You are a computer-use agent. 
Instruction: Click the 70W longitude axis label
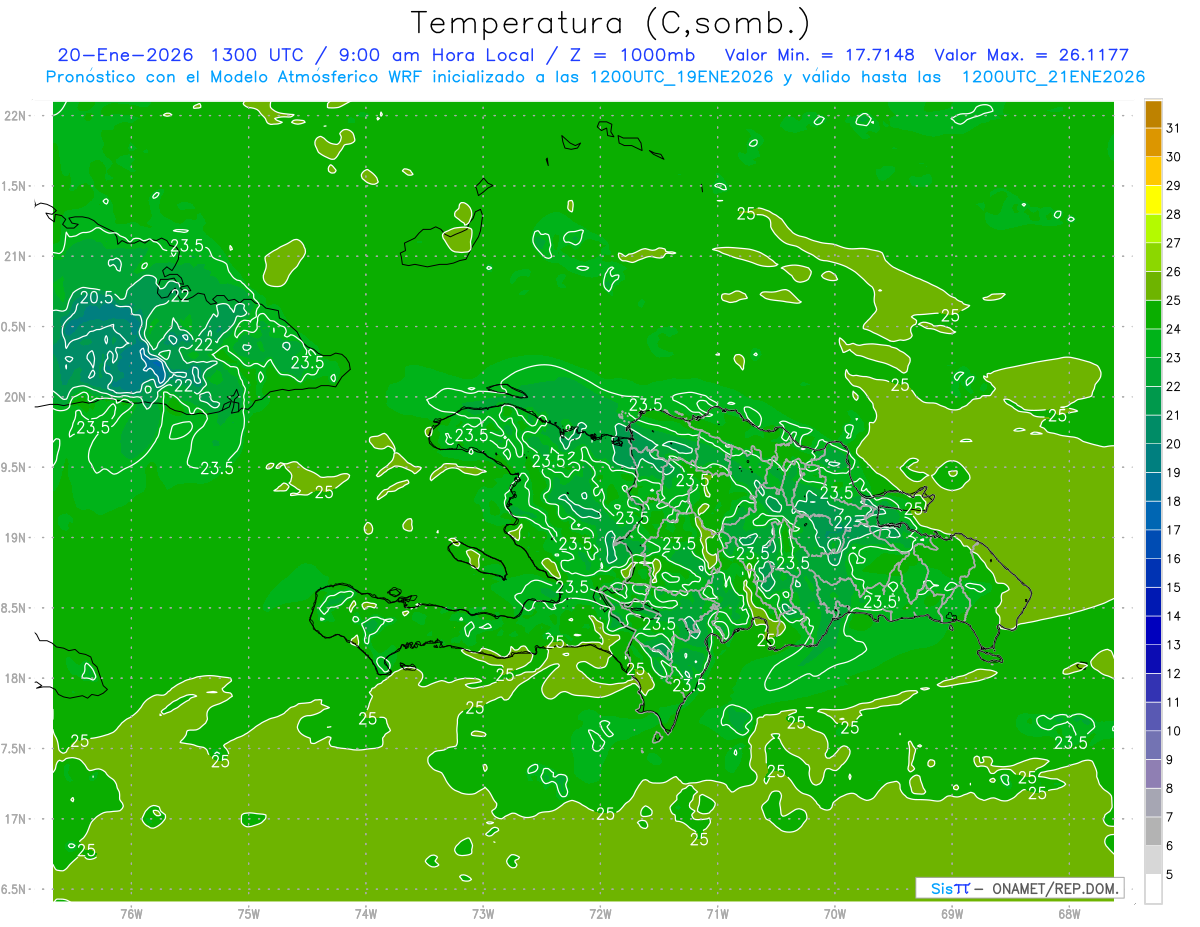pos(835,914)
